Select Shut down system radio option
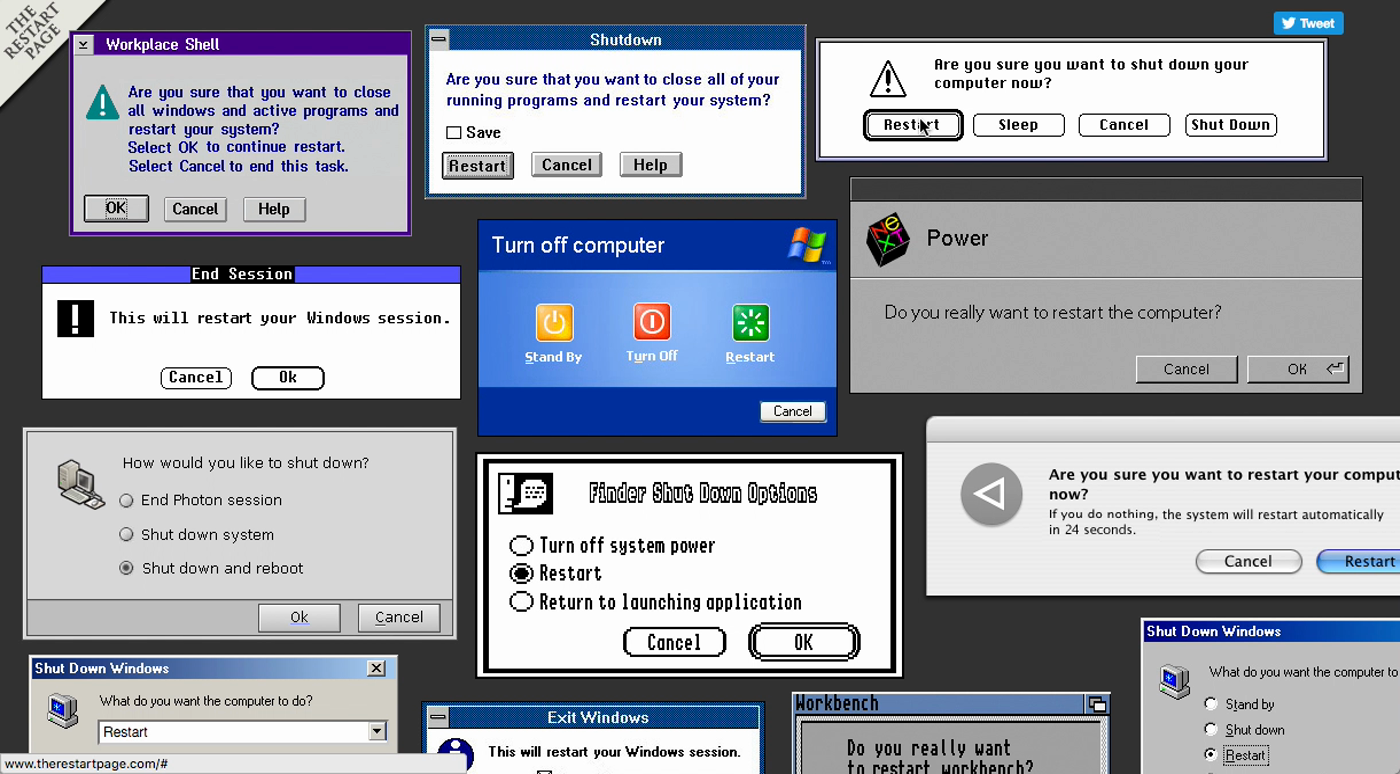 click(x=126, y=534)
